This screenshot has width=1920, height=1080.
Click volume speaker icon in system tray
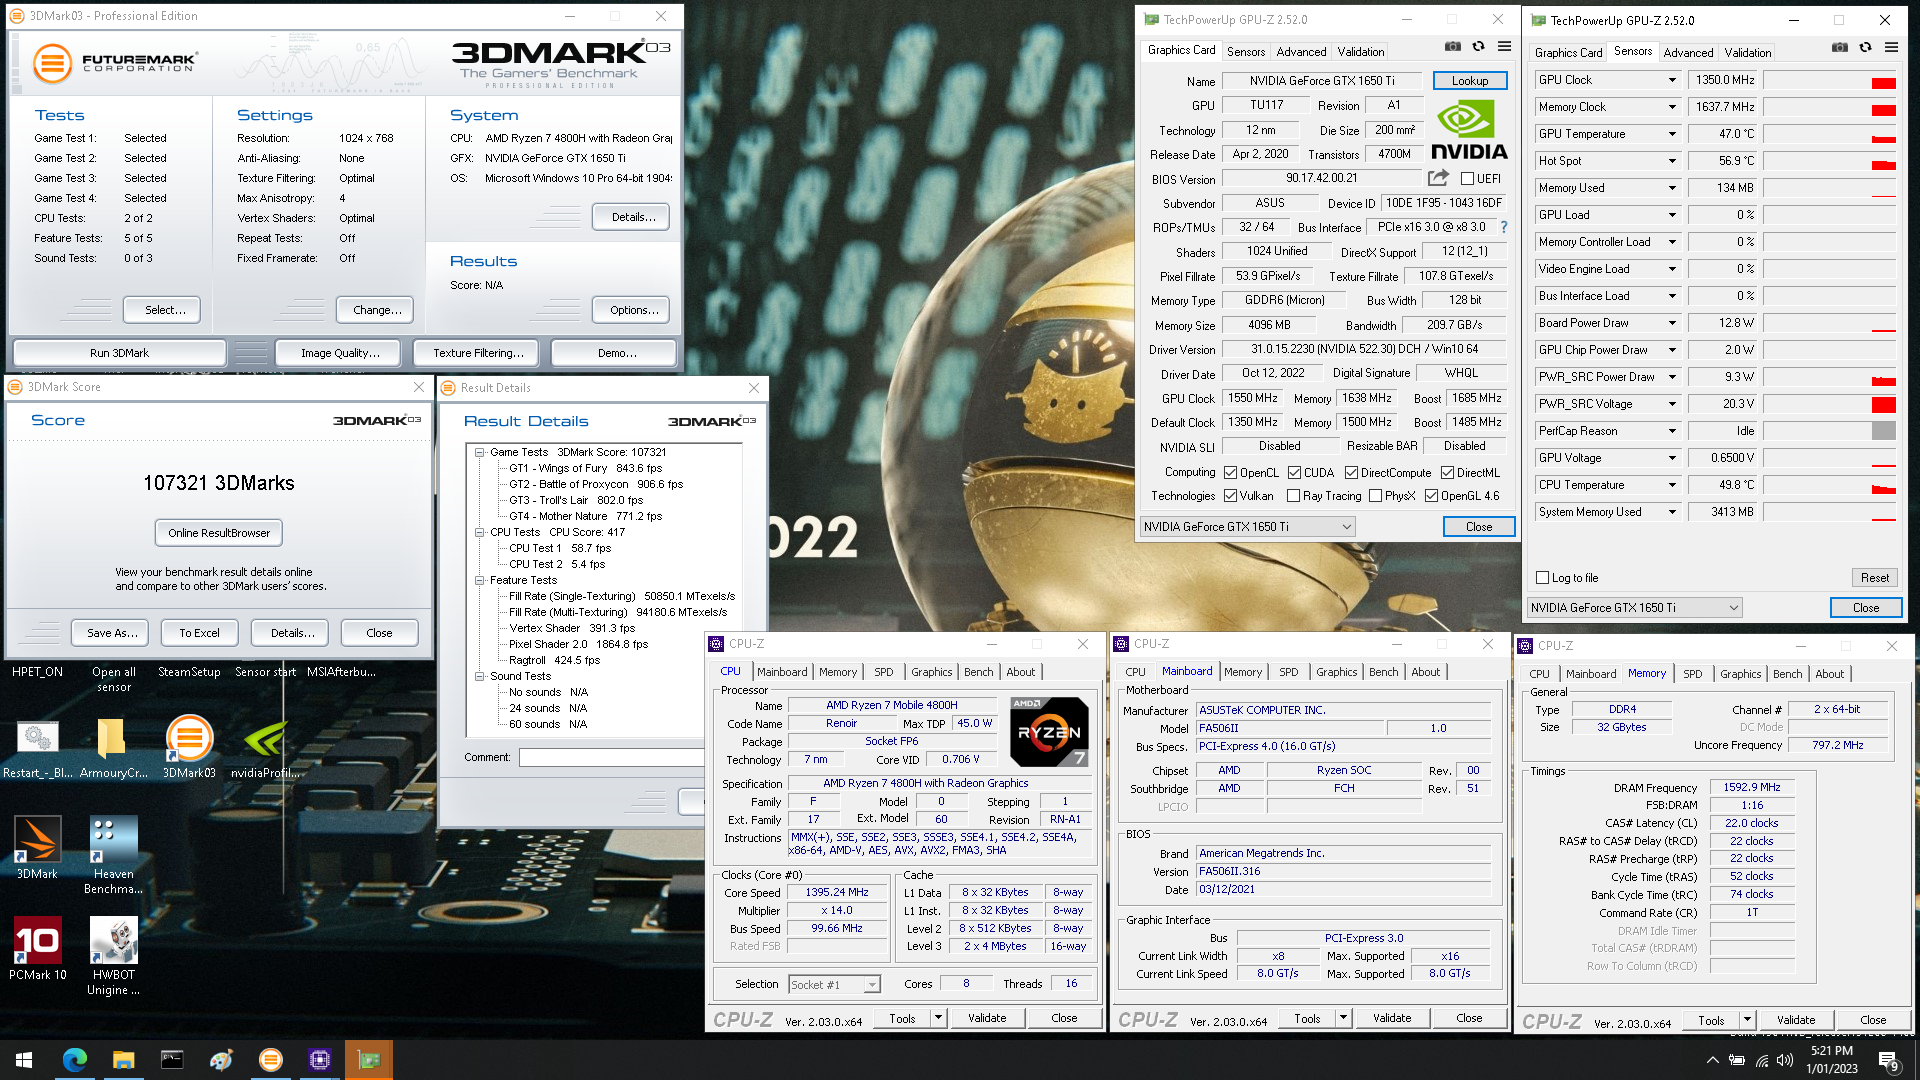1785,1060
